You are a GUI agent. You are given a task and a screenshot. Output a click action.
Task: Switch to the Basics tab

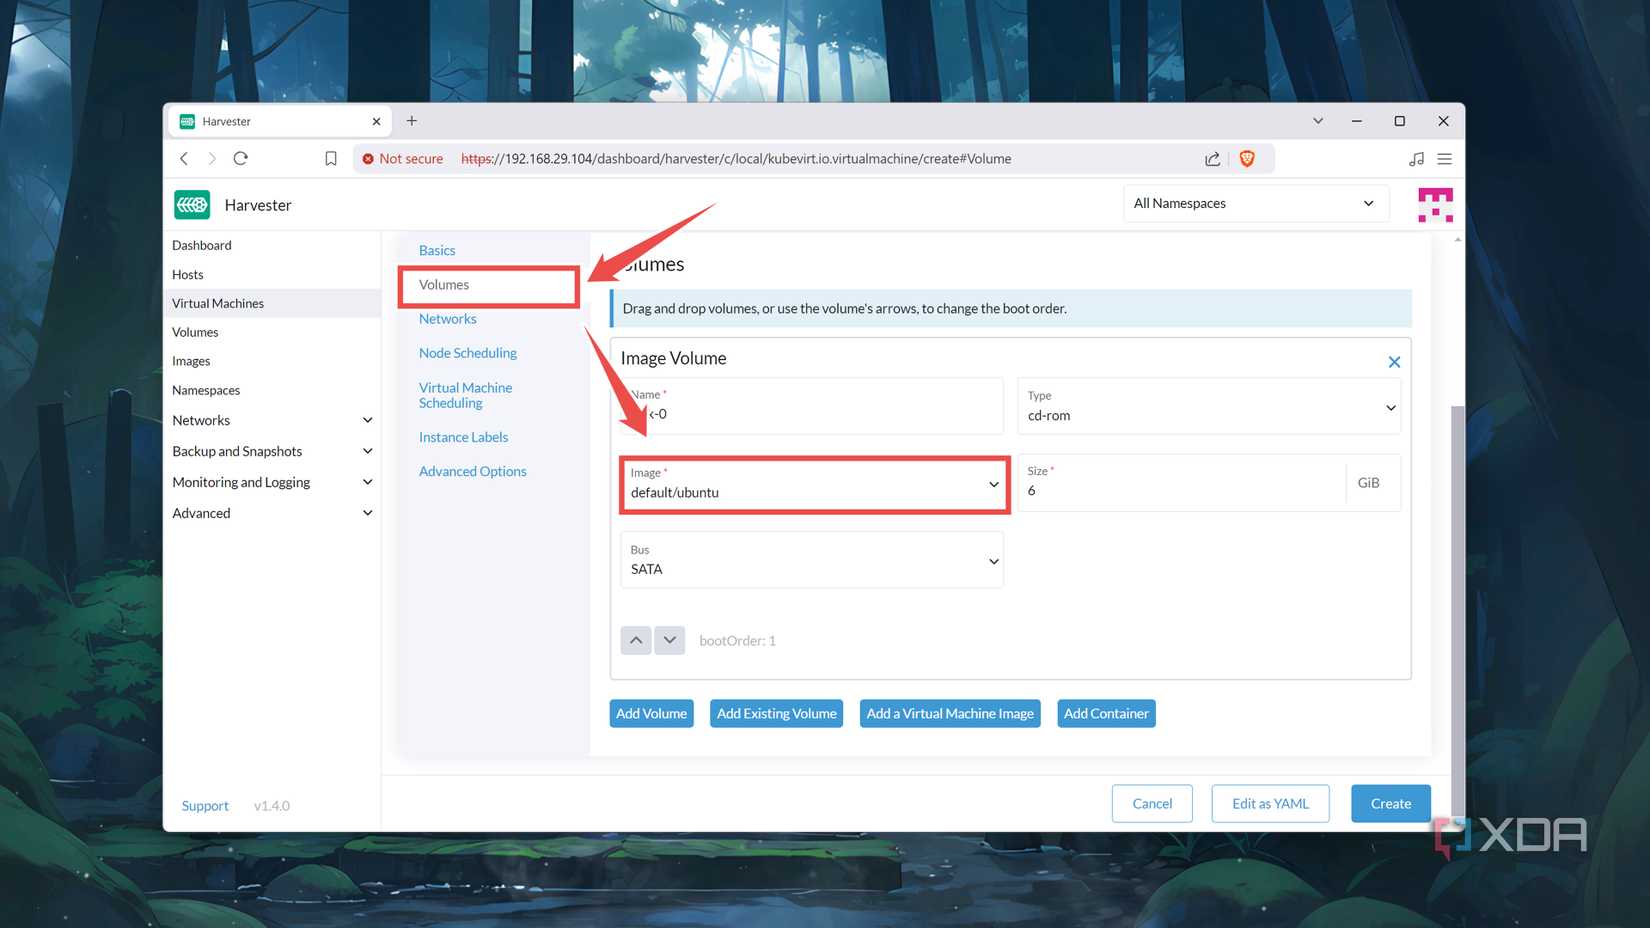(x=437, y=250)
